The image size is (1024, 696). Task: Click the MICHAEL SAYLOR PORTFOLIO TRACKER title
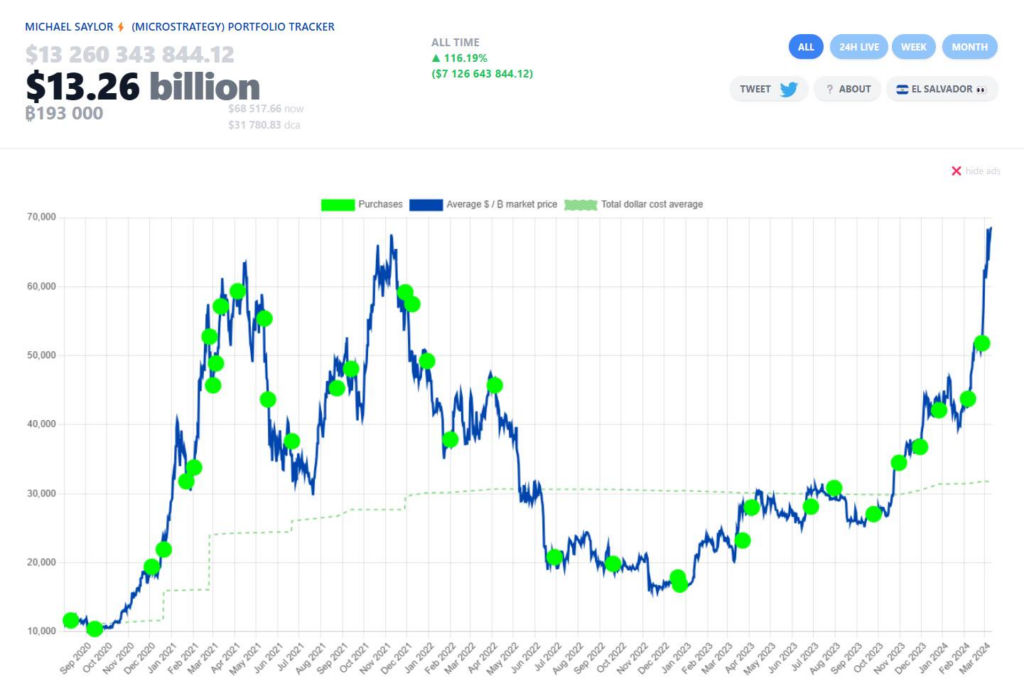(180, 27)
